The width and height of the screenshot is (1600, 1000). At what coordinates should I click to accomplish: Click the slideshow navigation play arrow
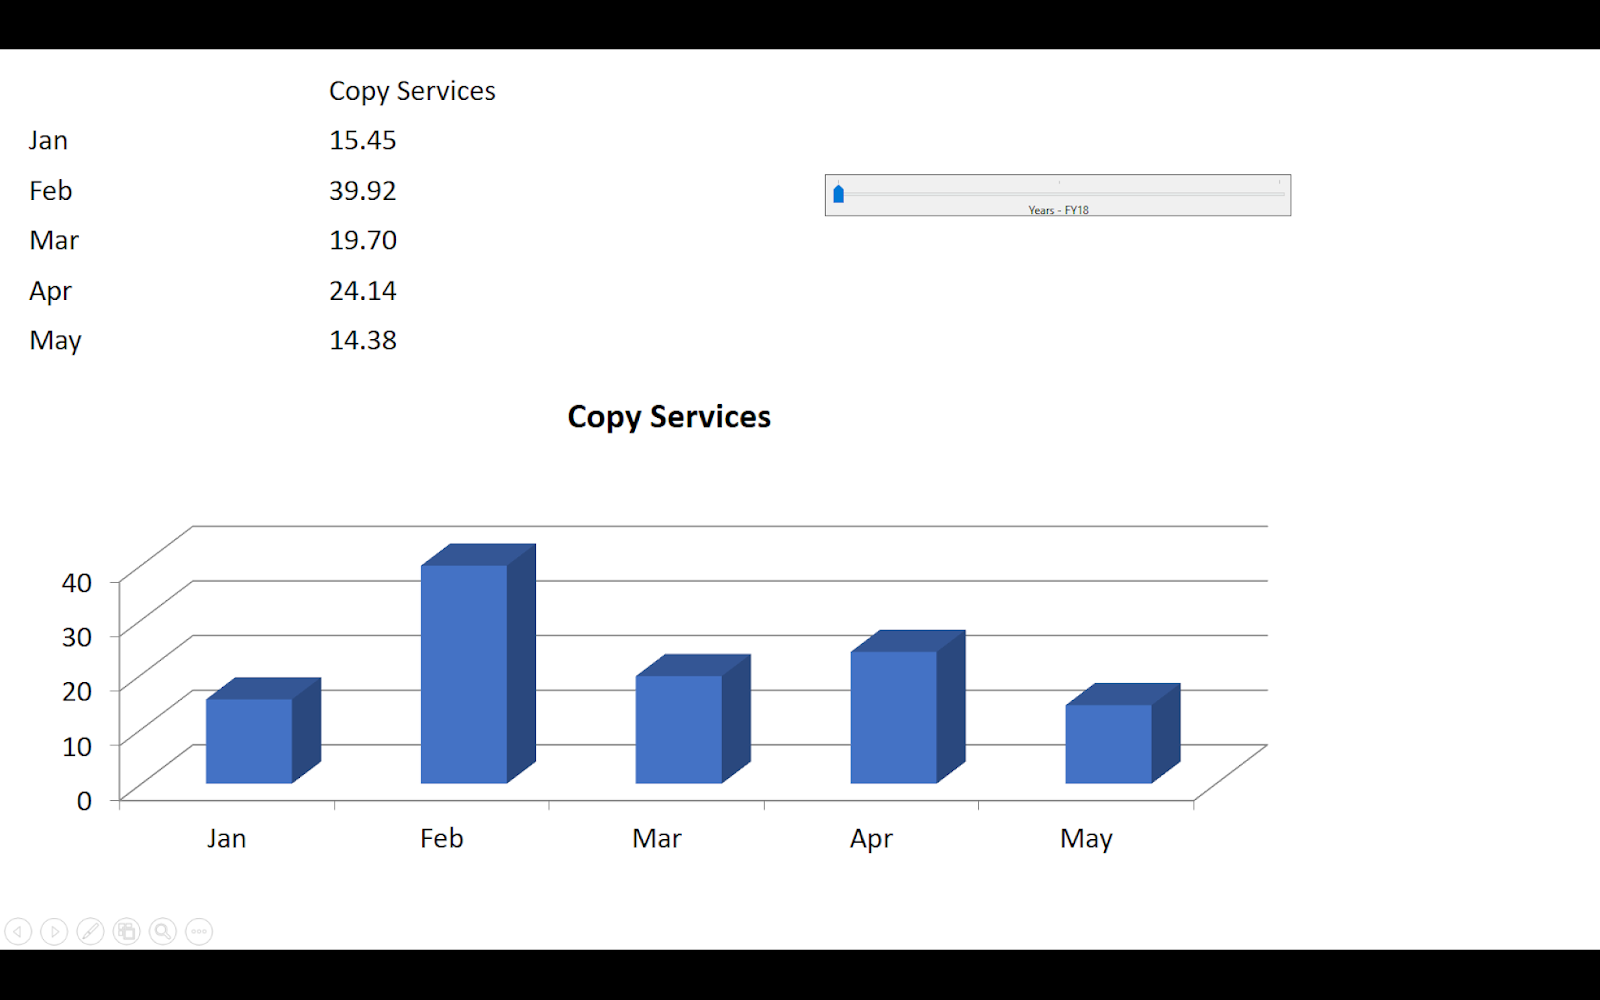click(53, 931)
